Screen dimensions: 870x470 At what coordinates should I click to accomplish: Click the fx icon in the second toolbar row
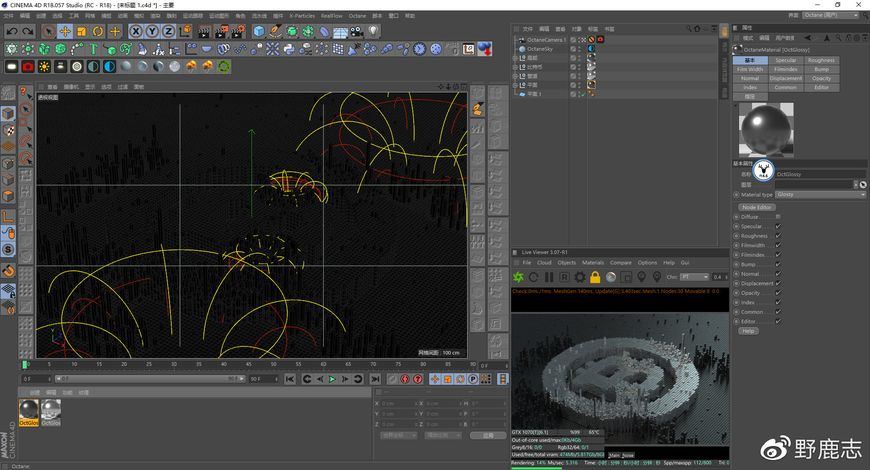click(x=159, y=49)
